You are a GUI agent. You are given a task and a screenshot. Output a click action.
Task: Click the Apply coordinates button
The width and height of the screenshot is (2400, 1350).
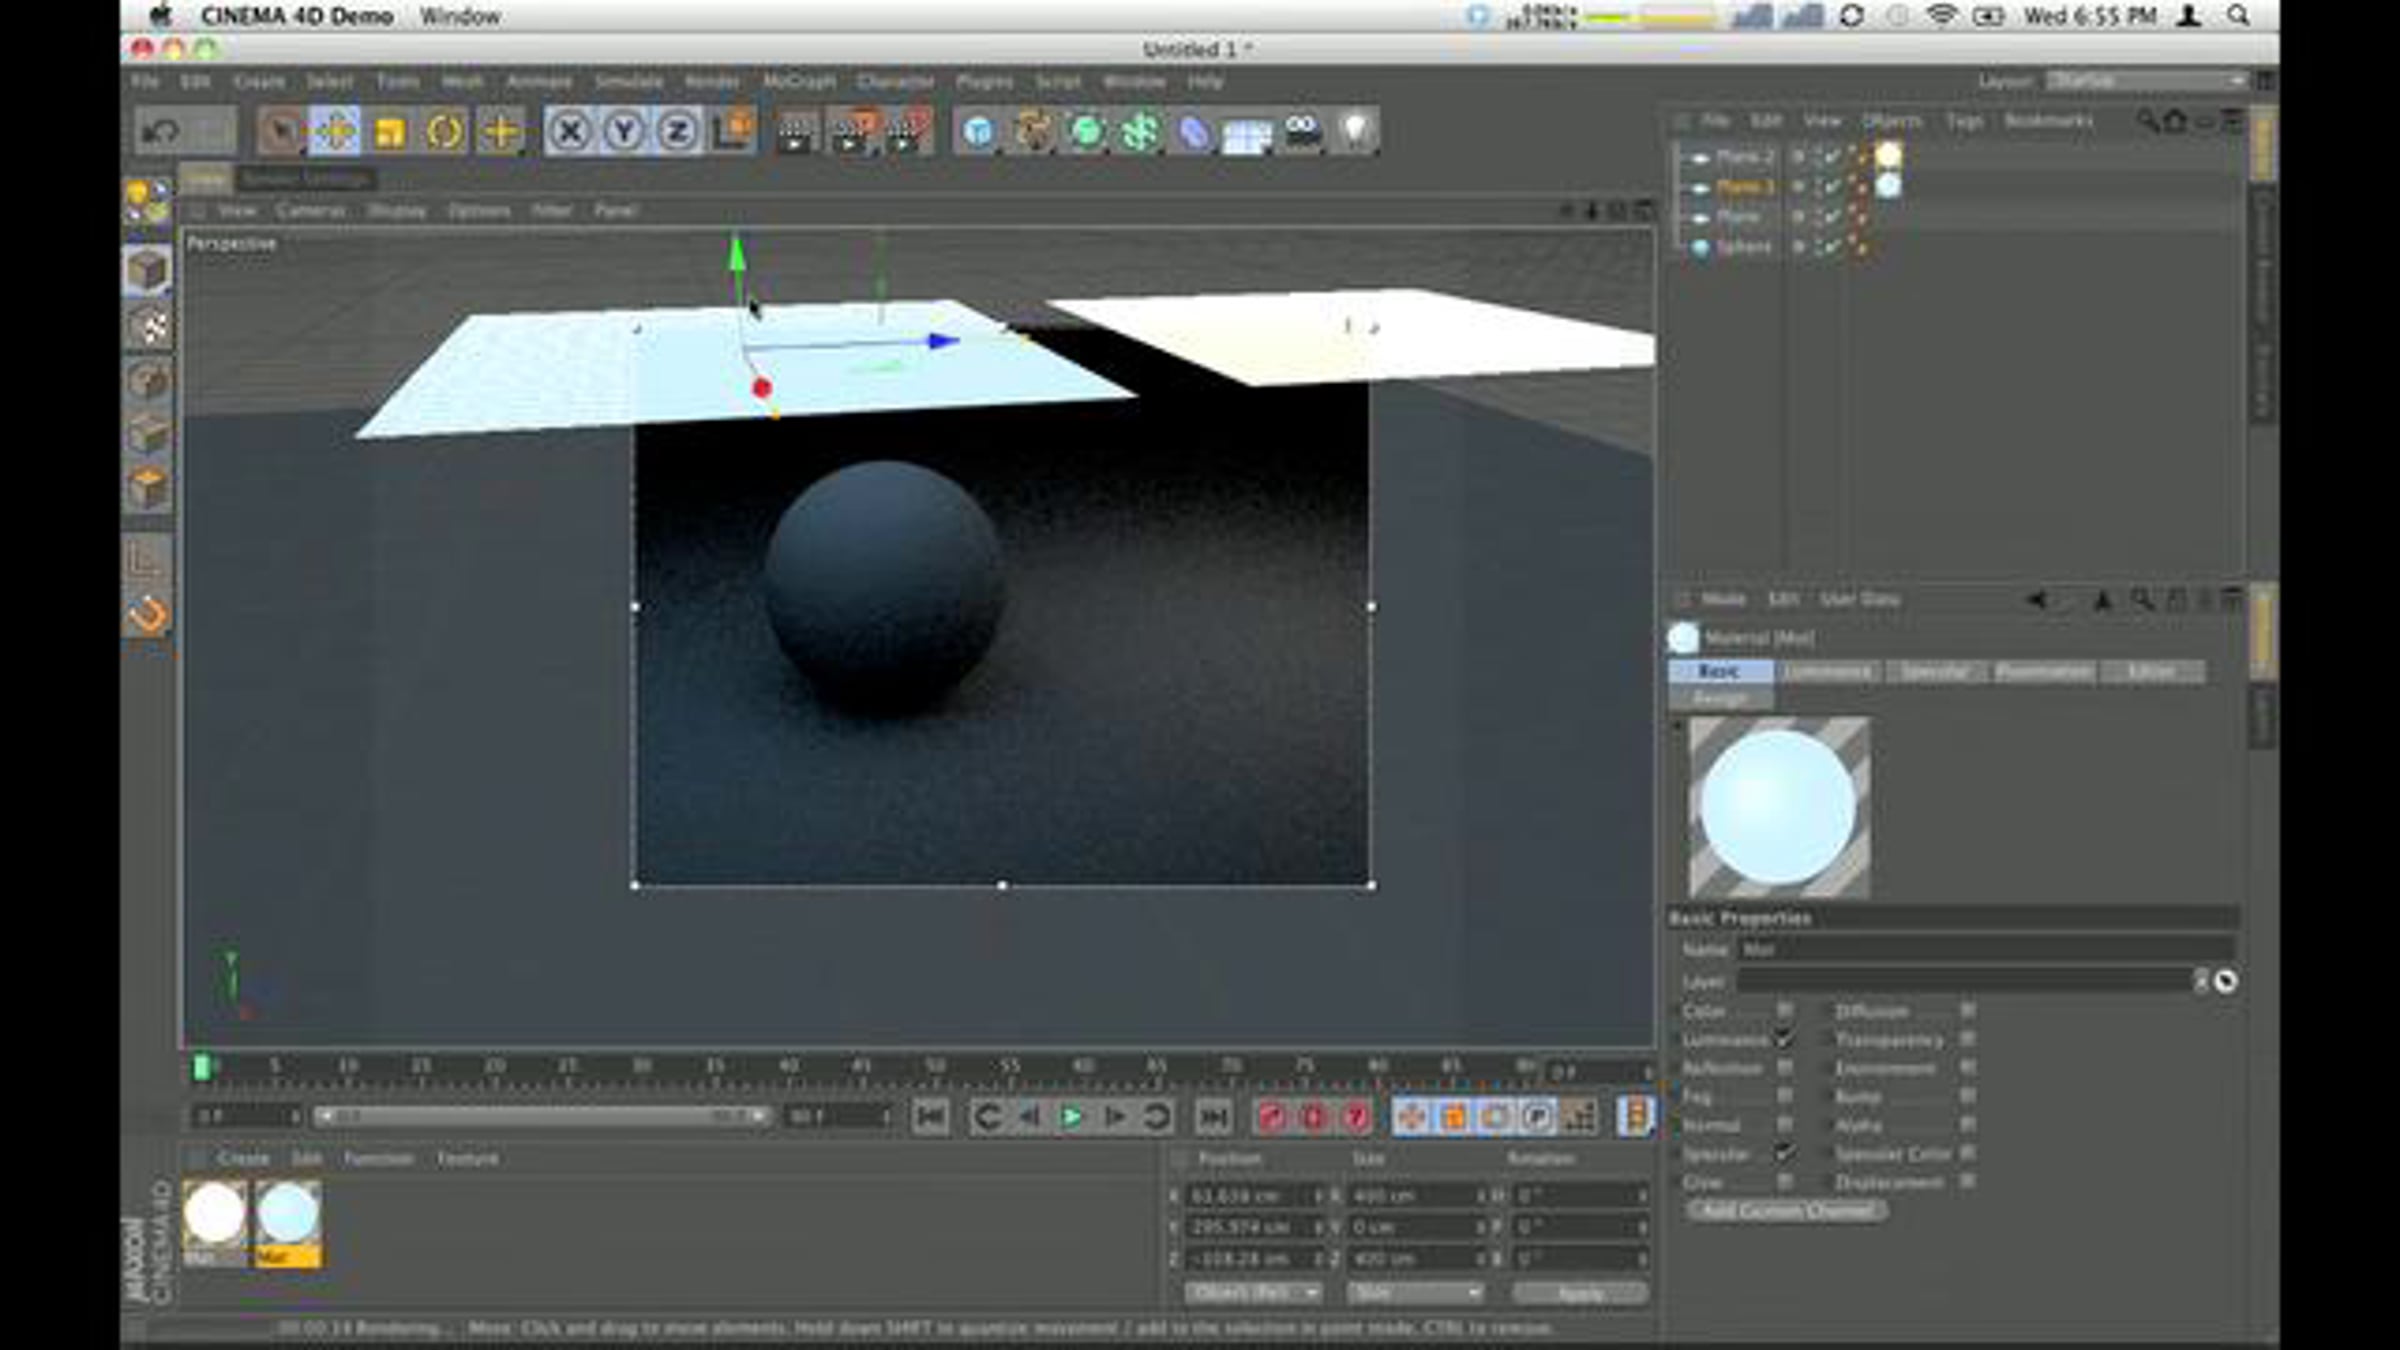pos(1580,1293)
